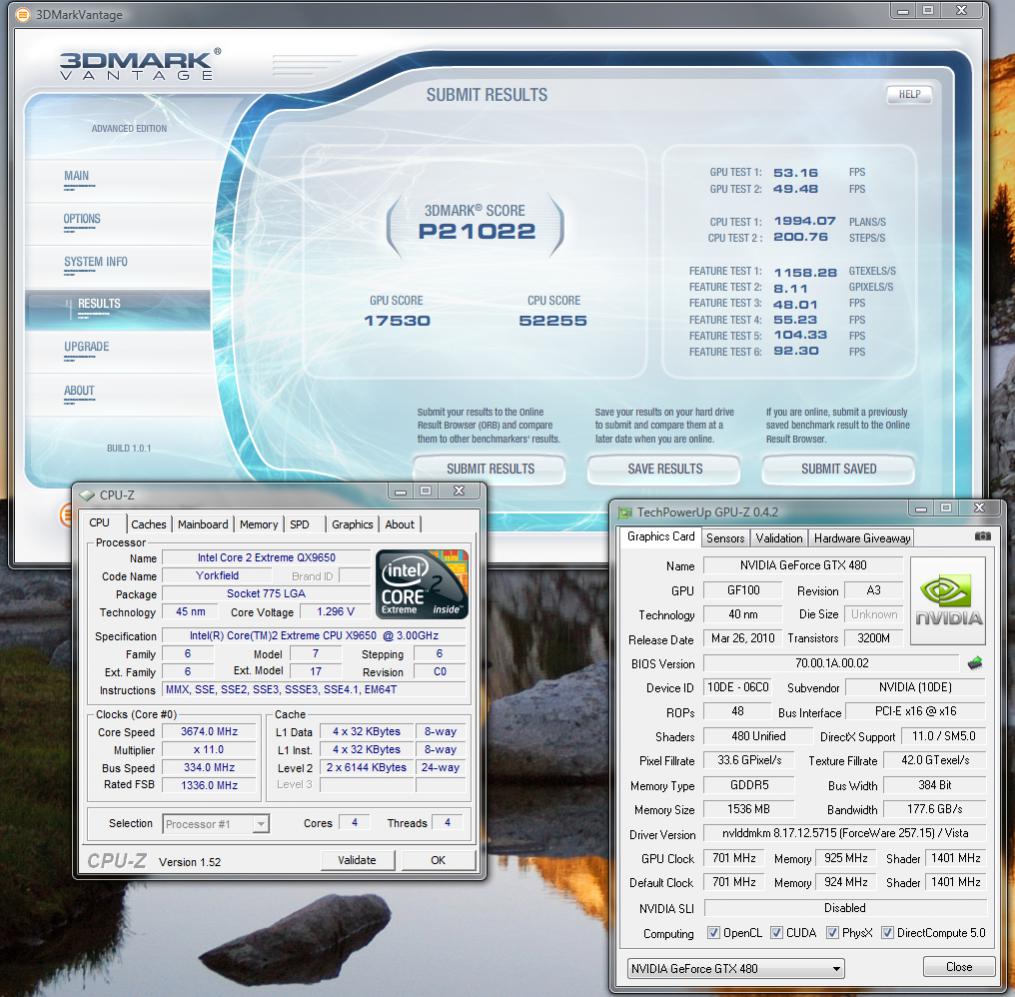The height and width of the screenshot is (997, 1015).
Task: Click the Validate button in CPU-Z
Action: (357, 860)
